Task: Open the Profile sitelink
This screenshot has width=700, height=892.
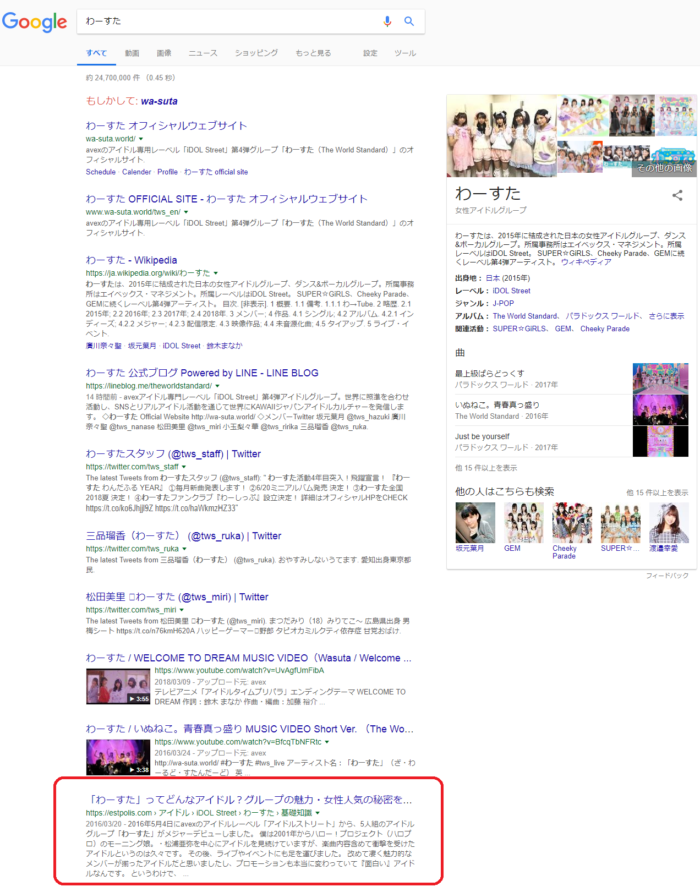Action: [167, 172]
